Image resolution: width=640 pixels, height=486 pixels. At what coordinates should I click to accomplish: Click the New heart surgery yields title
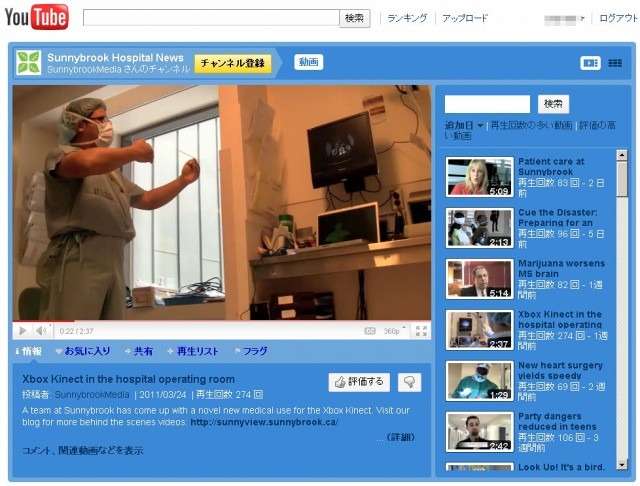[560, 371]
